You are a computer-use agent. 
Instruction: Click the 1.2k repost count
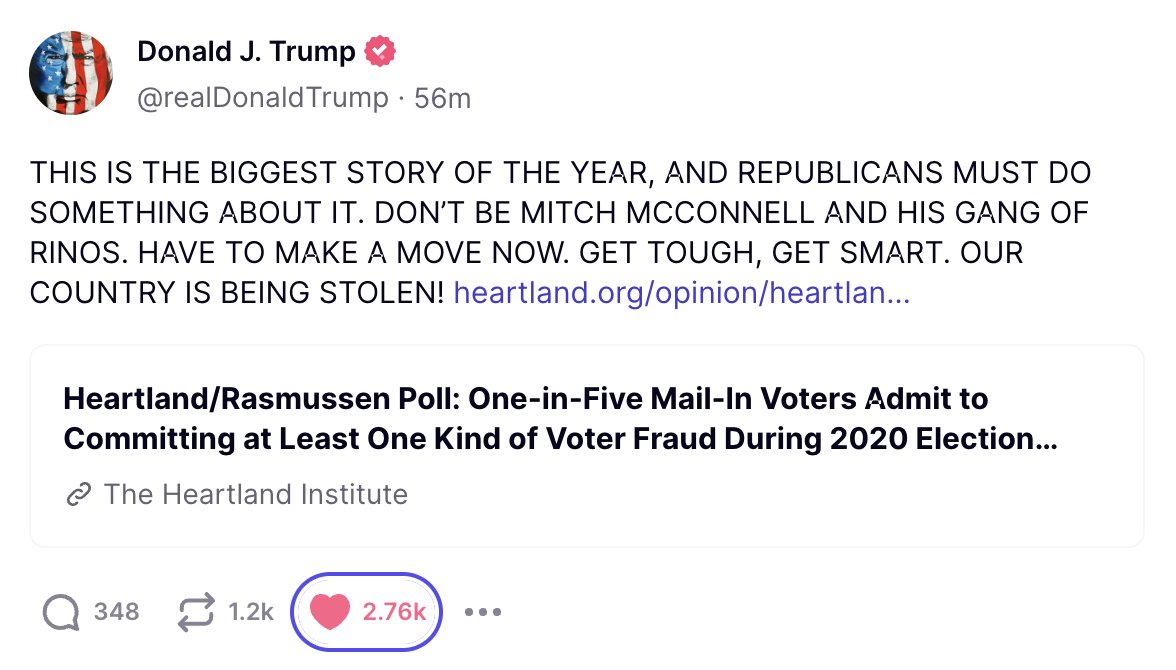(251, 612)
